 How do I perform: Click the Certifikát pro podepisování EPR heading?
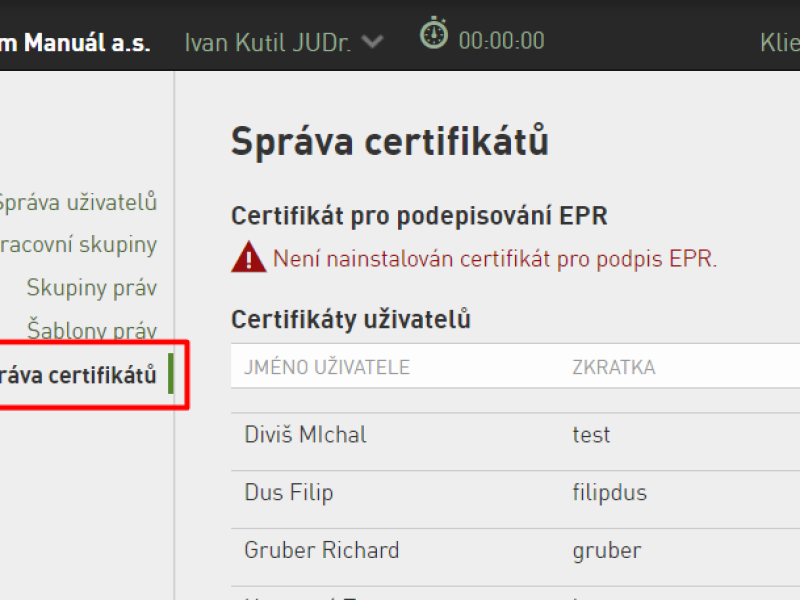point(419,216)
